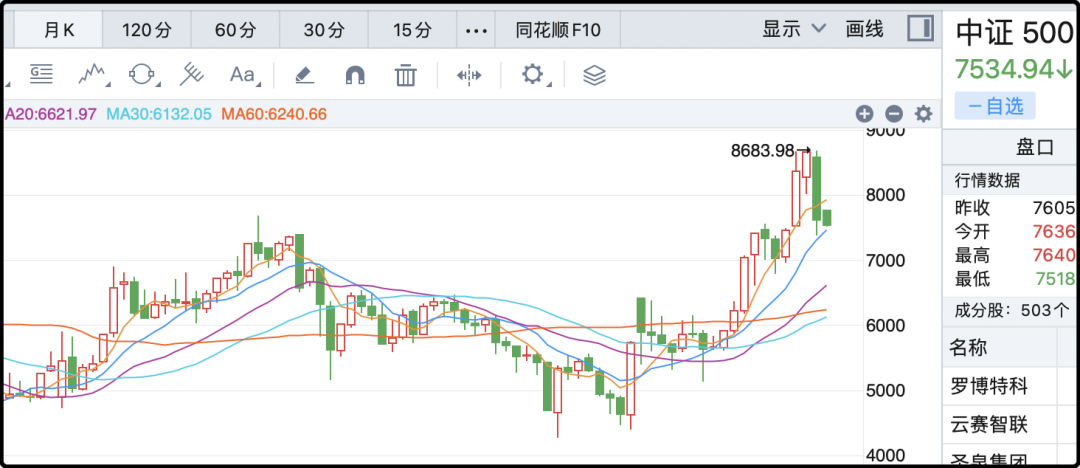Image resolution: width=1080 pixels, height=468 pixels.
Task: Switch to the 30分 timeframe tab
Action: (x=323, y=30)
